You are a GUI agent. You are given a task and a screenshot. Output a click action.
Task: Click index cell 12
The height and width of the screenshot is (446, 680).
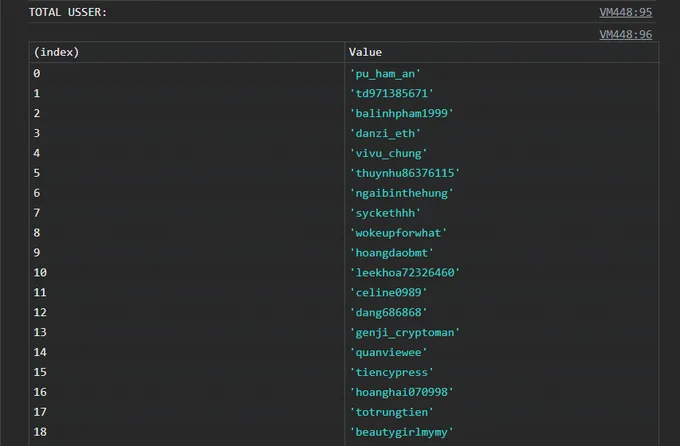tap(186, 312)
